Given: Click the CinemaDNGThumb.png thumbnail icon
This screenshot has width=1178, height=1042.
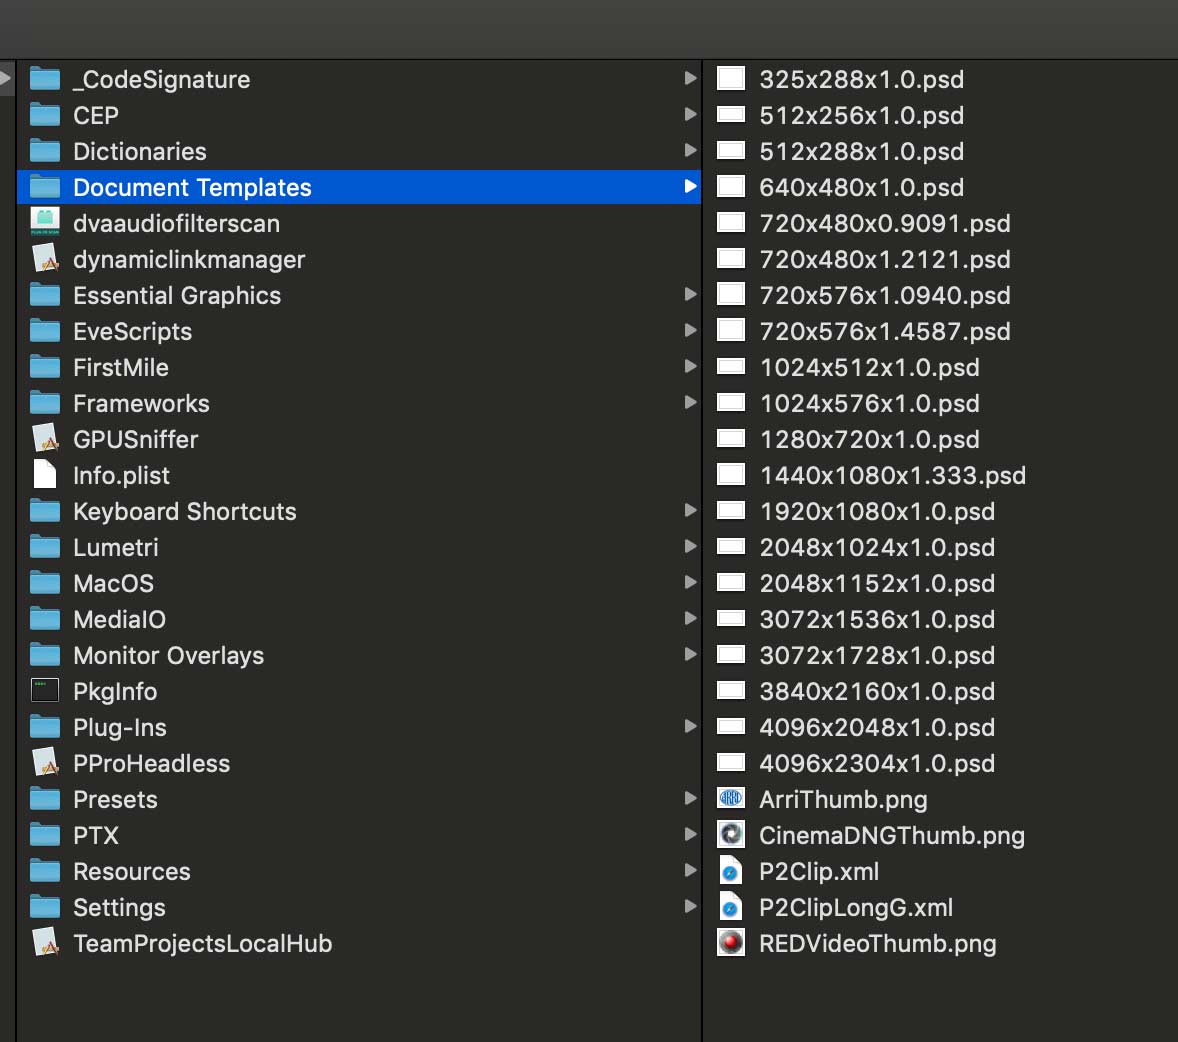Looking at the screenshot, I should (x=731, y=835).
